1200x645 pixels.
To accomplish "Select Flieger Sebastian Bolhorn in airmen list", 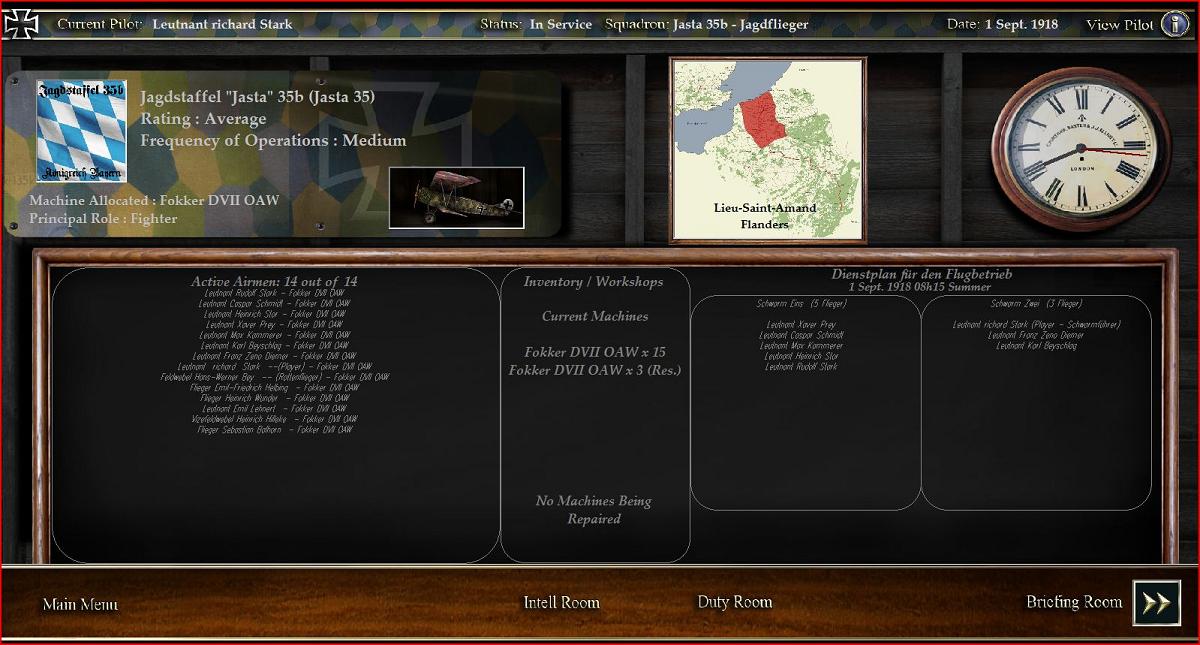I will [274, 430].
